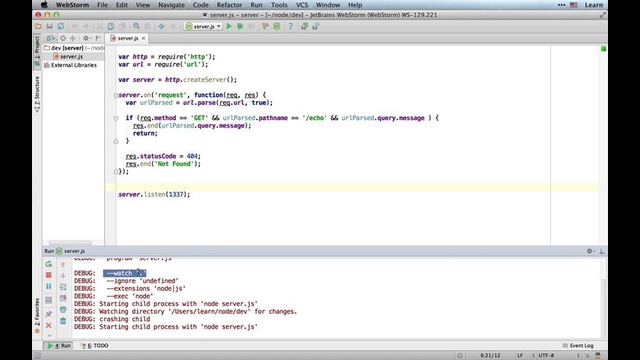Open the Event Log
Image resolution: width=640 pixels, height=360 pixels.
(578, 345)
